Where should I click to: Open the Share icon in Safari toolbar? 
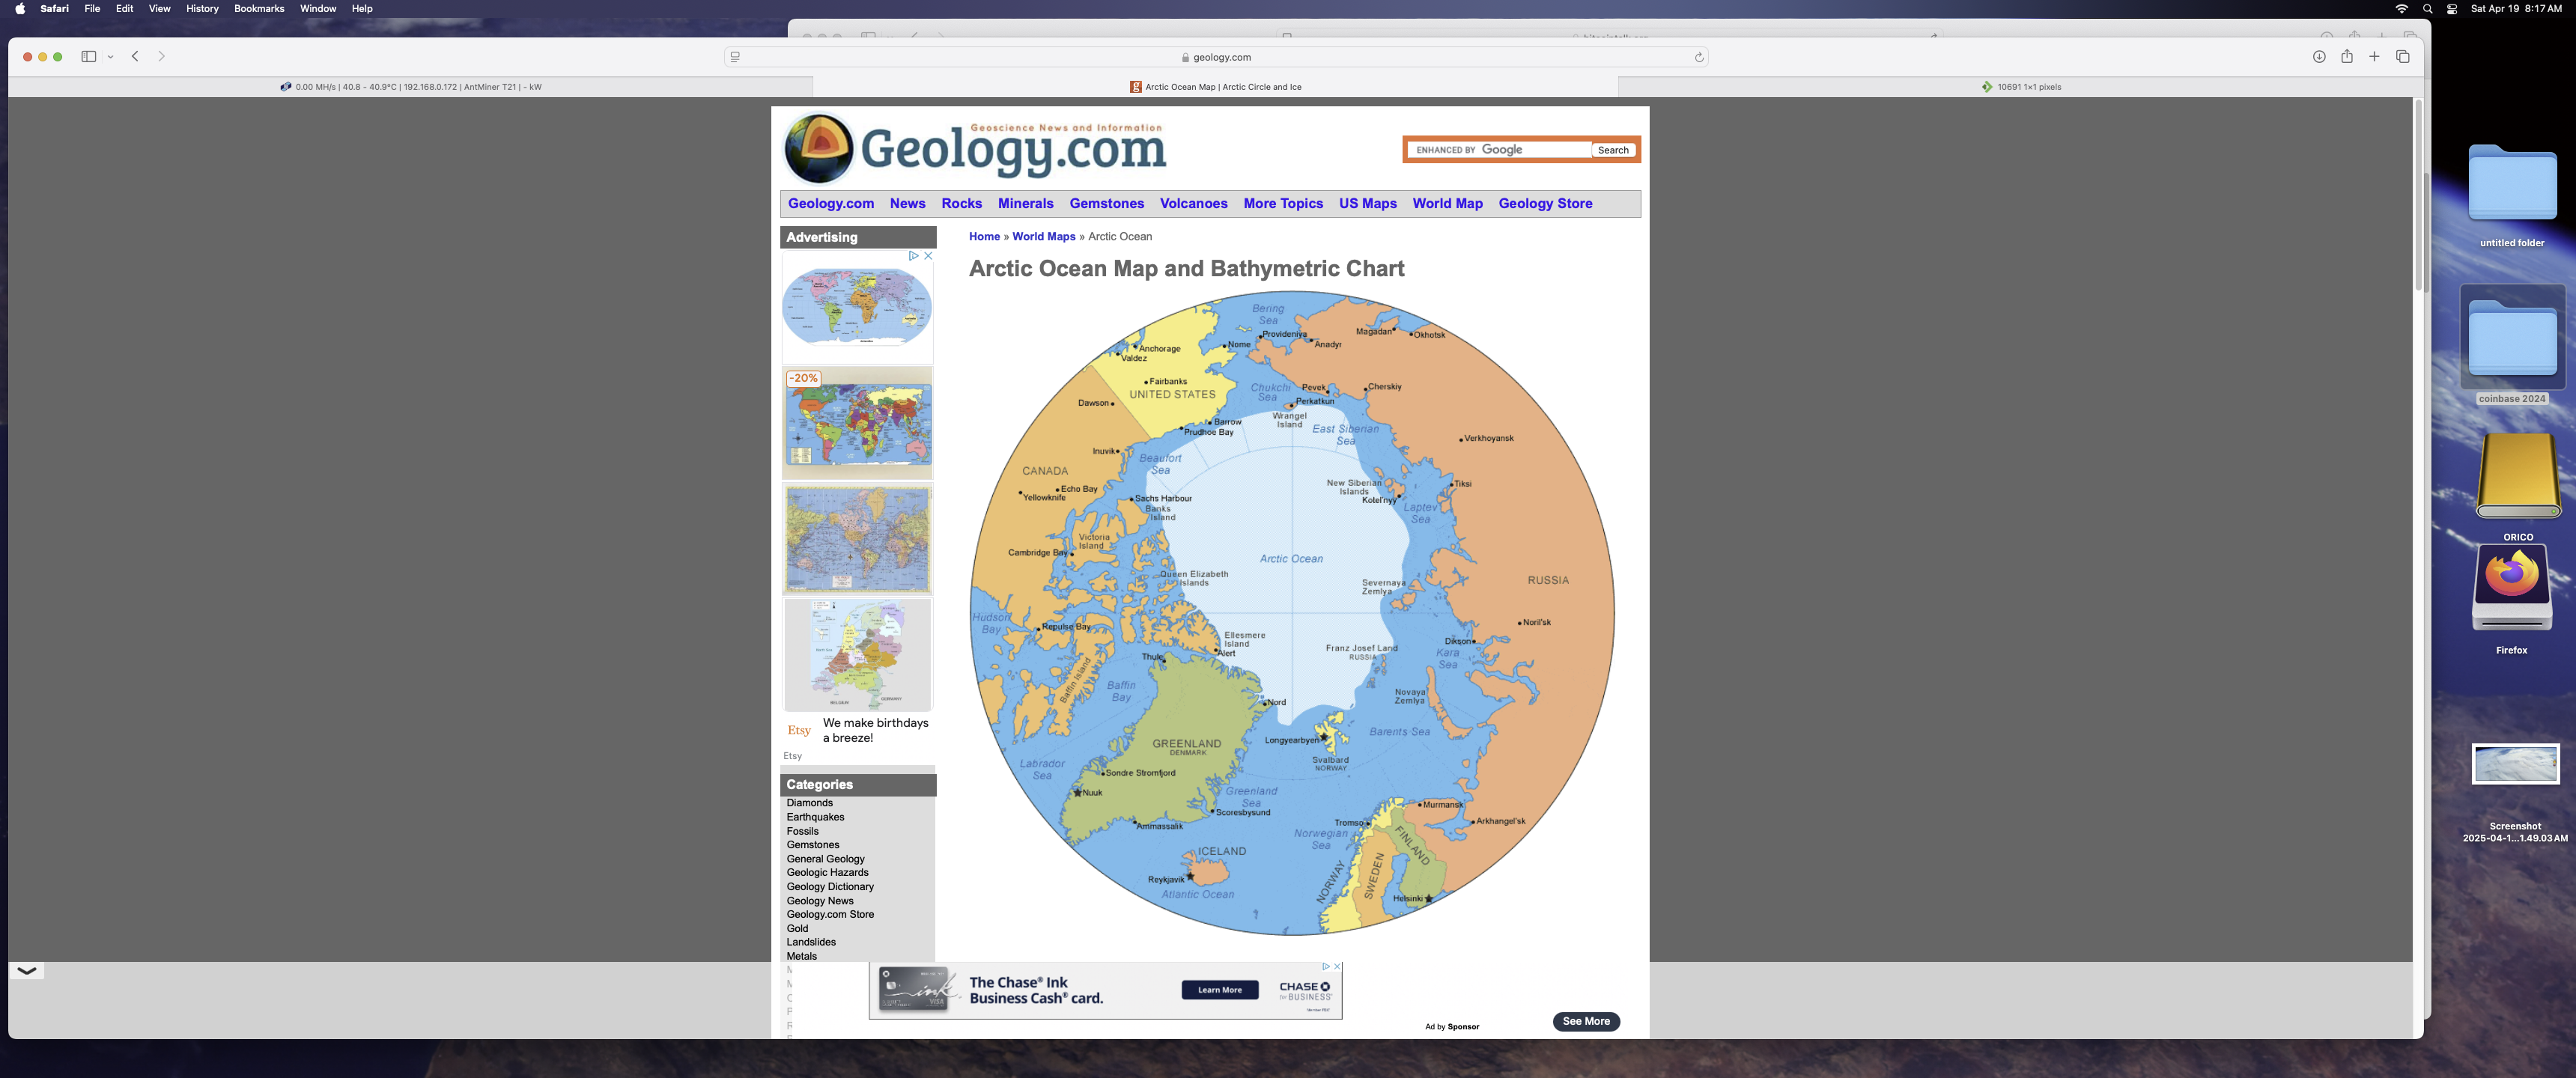(x=2346, y=56)
